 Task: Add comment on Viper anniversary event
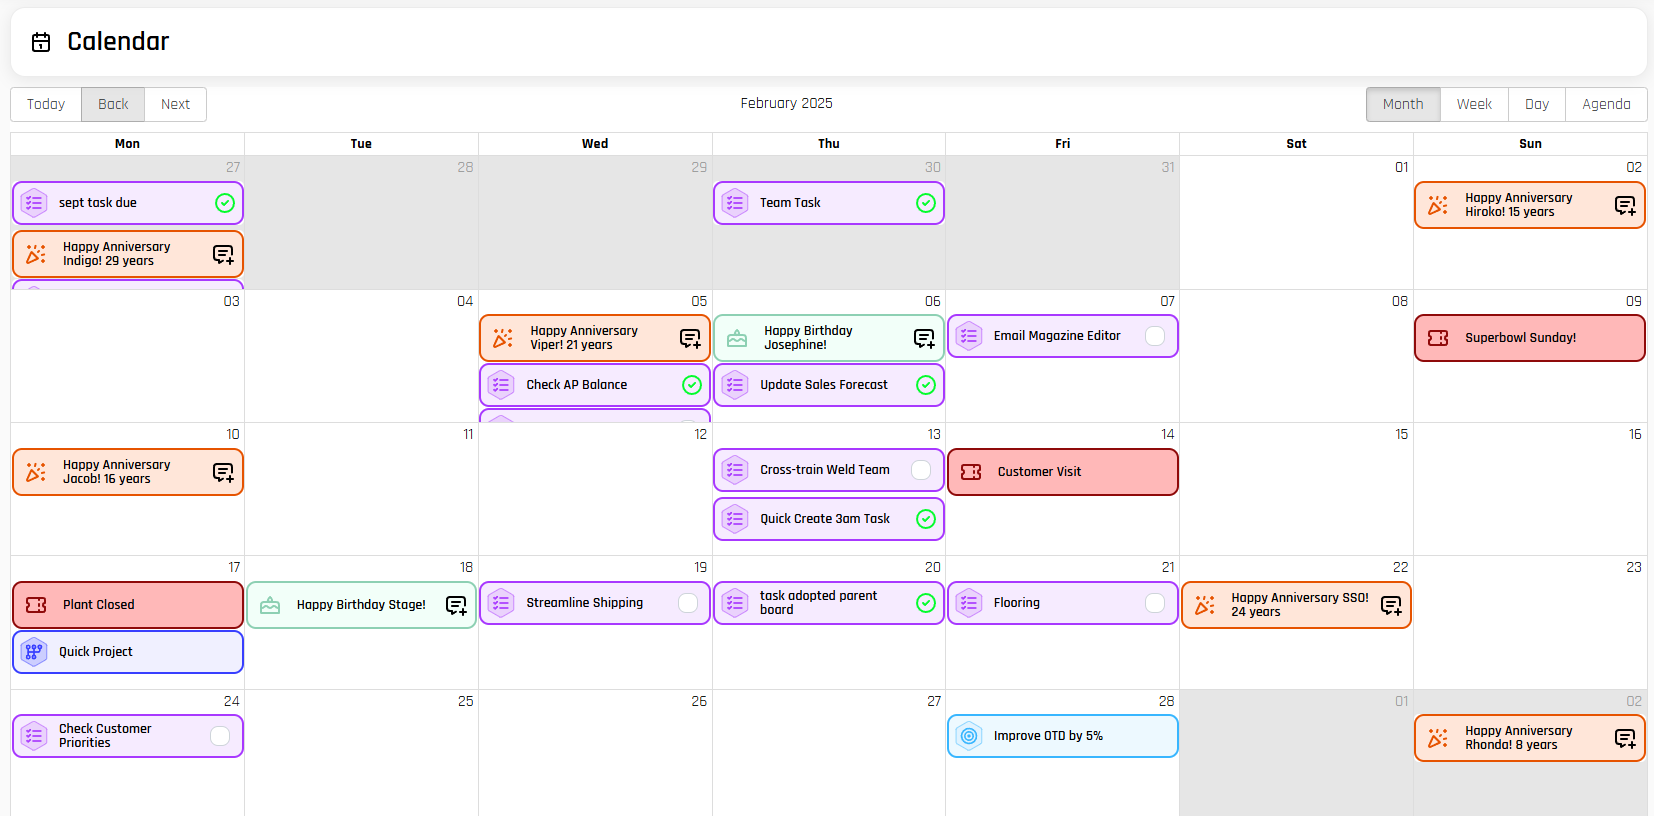point(690,338)
